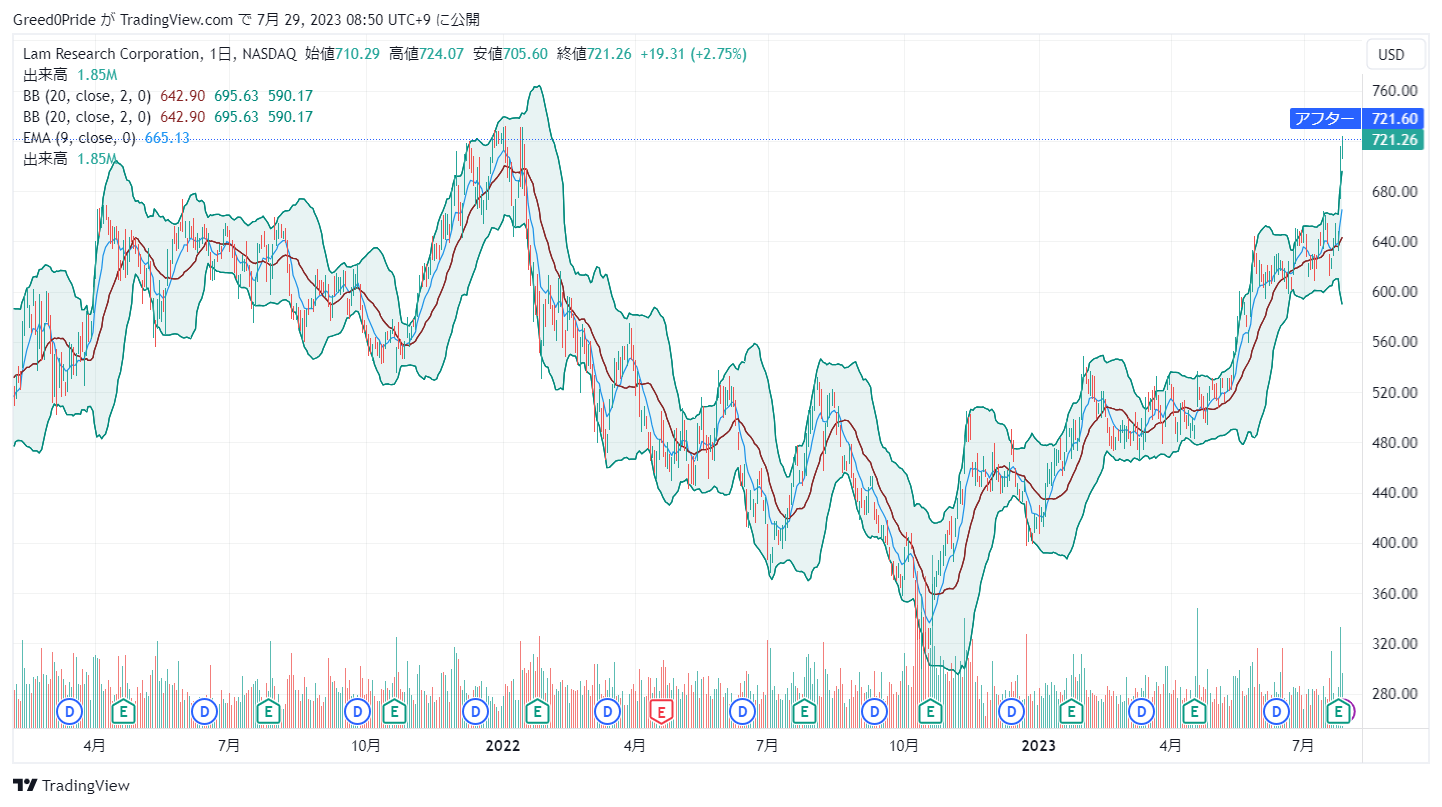The width and height of the screenshot is (1442, 807).
Task: Click the EMA (9, close, 0) indicator legend
Action: point(79,138)
